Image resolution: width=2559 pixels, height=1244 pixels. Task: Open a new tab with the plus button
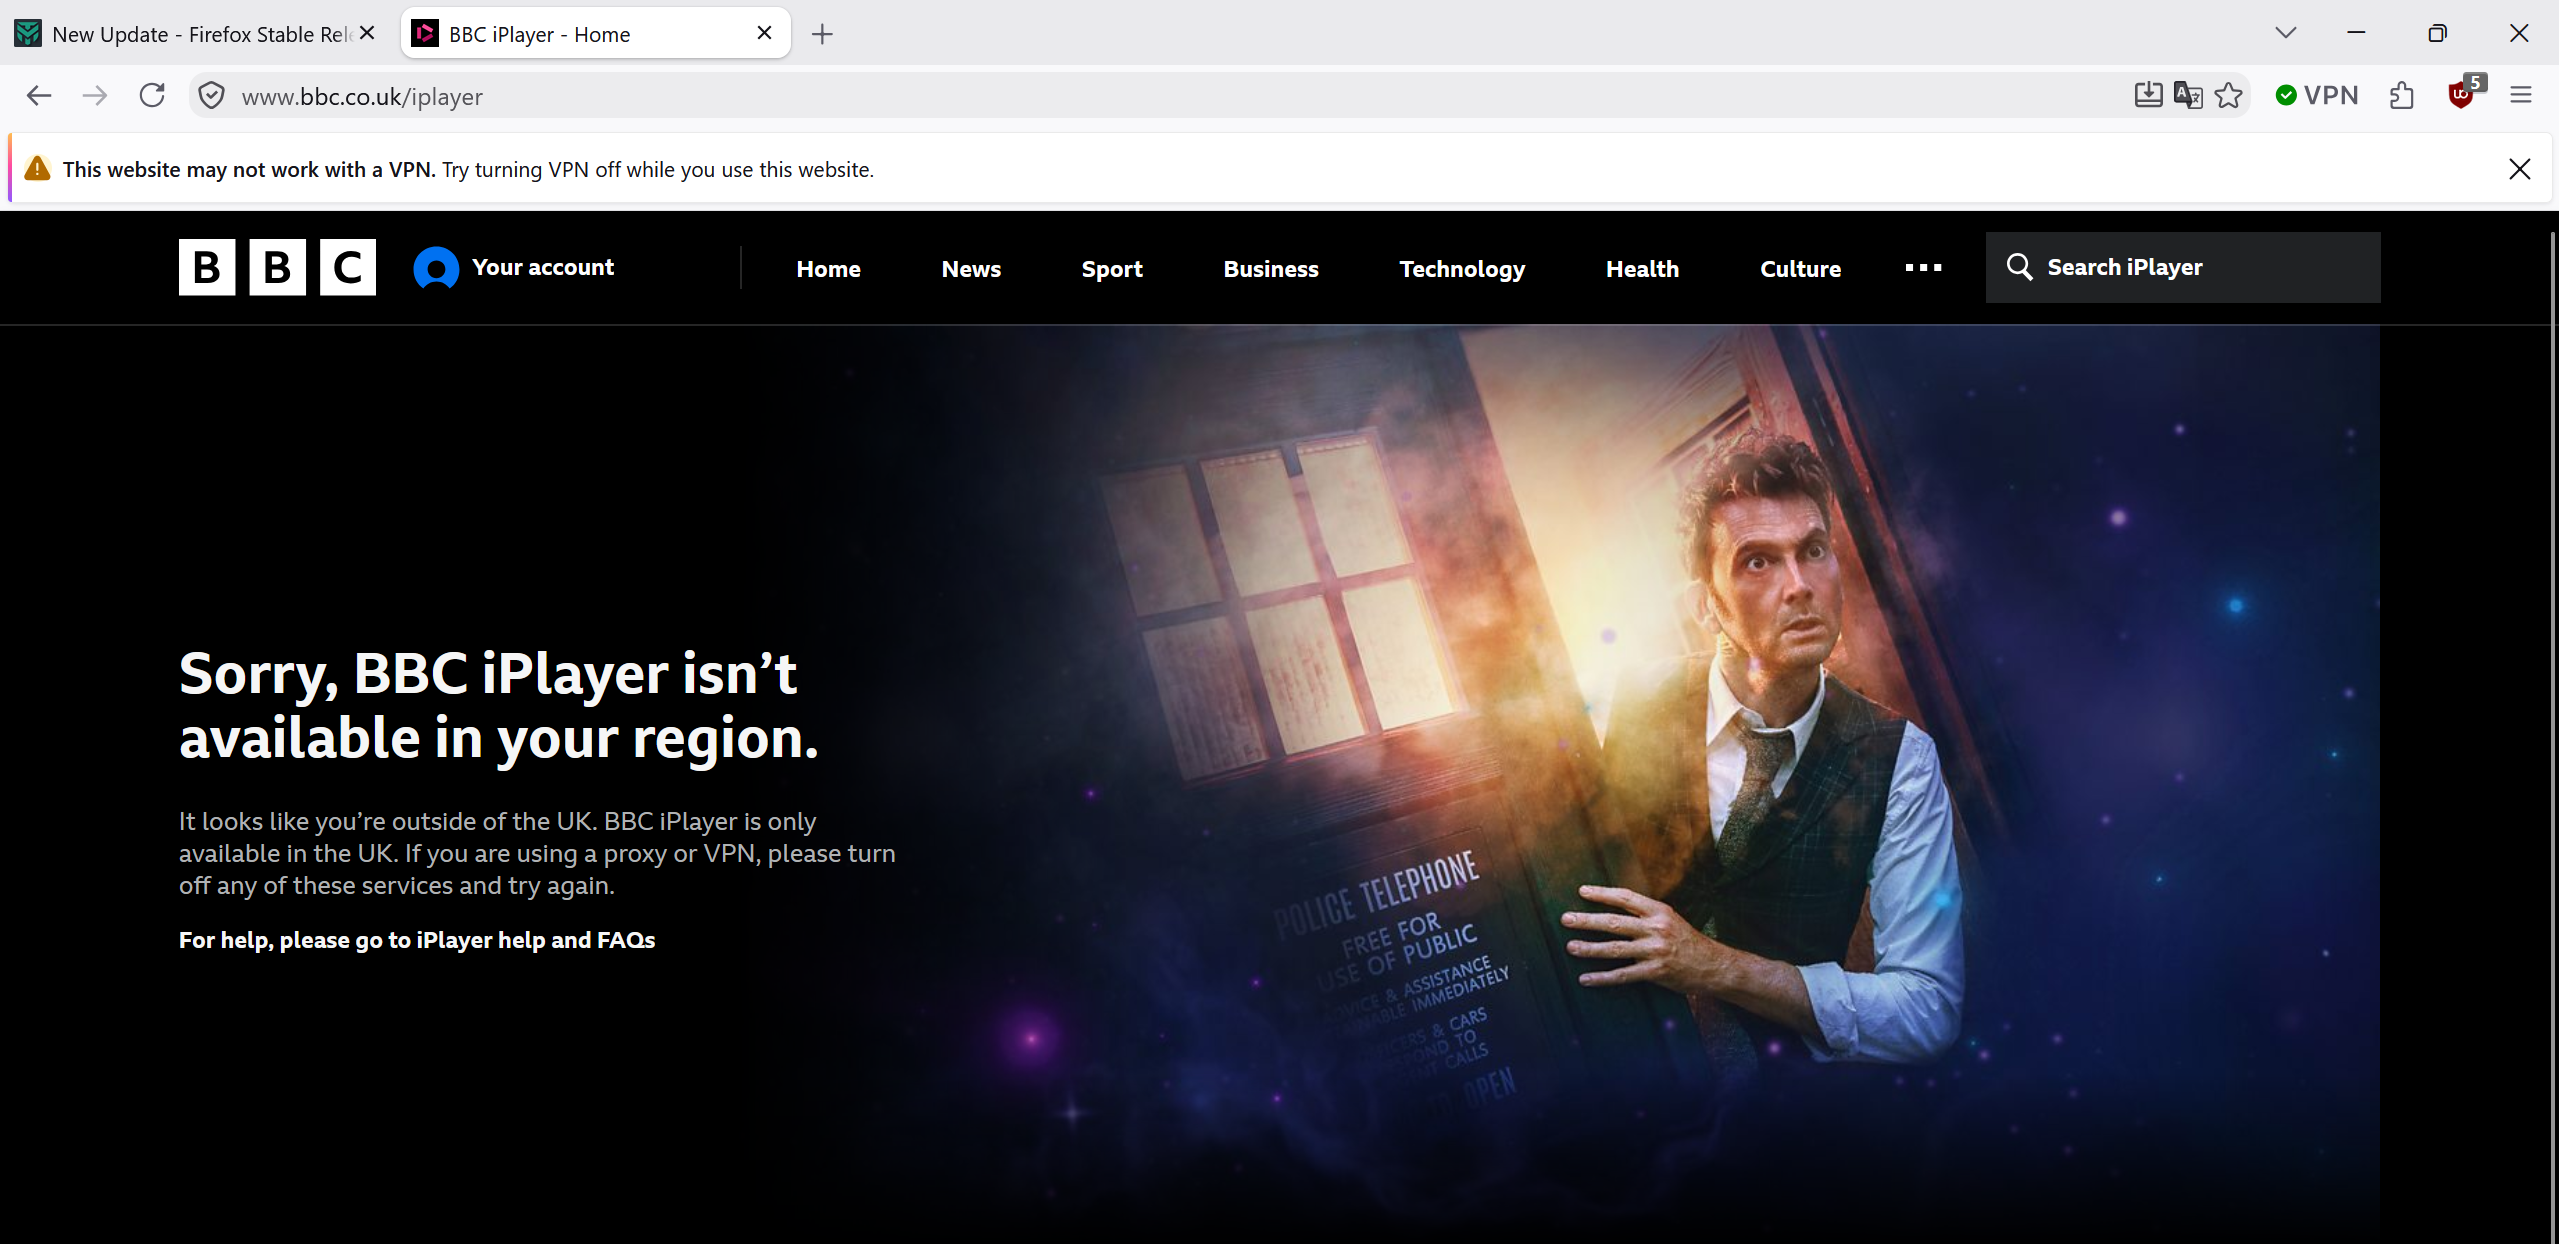tap(822, 34)
